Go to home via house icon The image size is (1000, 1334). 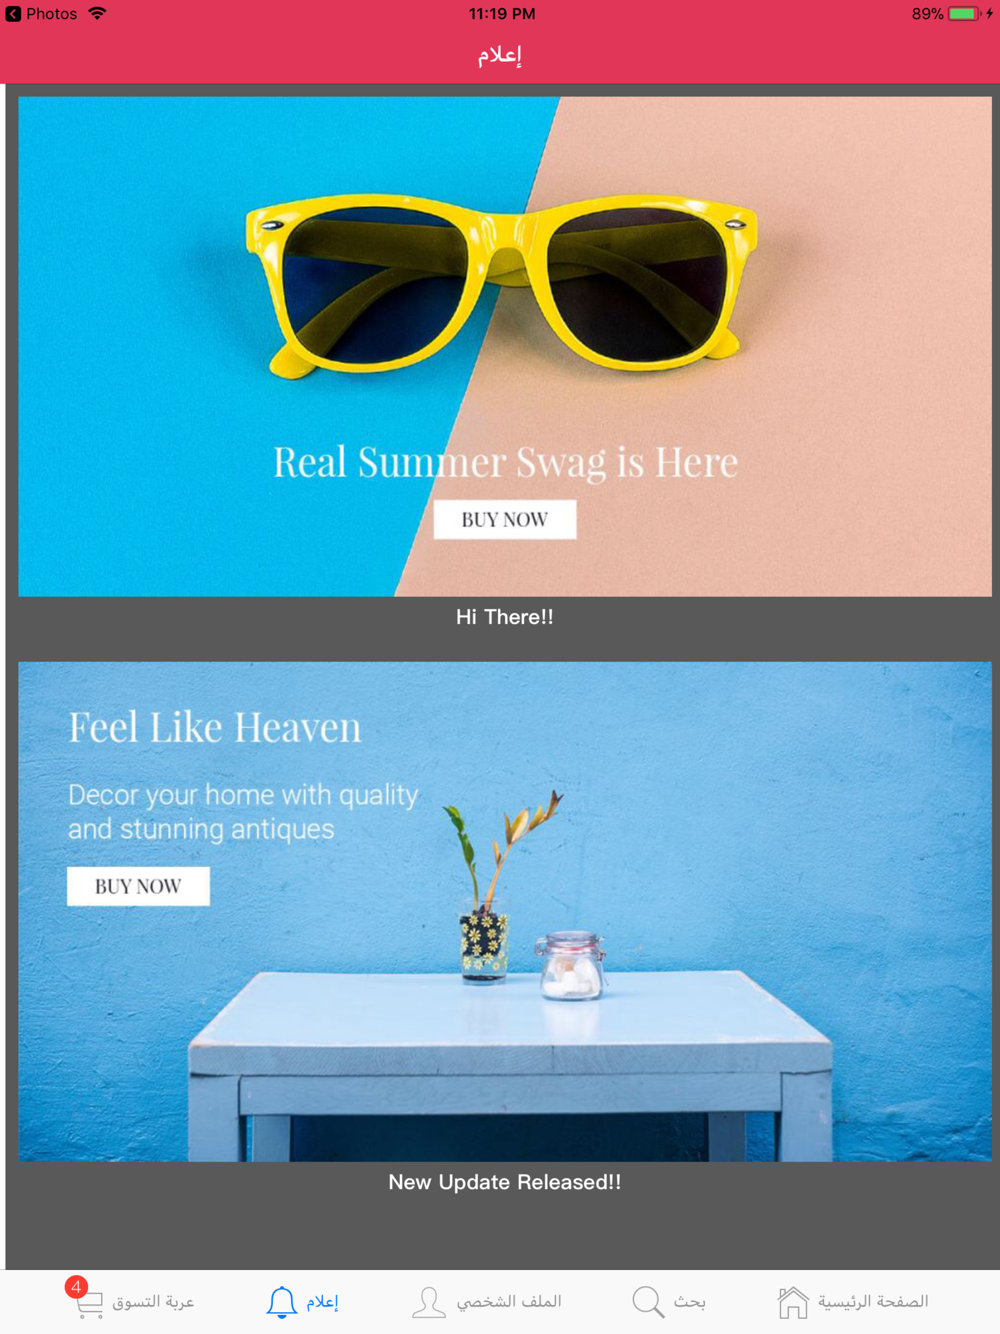pyautogui.click(x=793, y=1302)
